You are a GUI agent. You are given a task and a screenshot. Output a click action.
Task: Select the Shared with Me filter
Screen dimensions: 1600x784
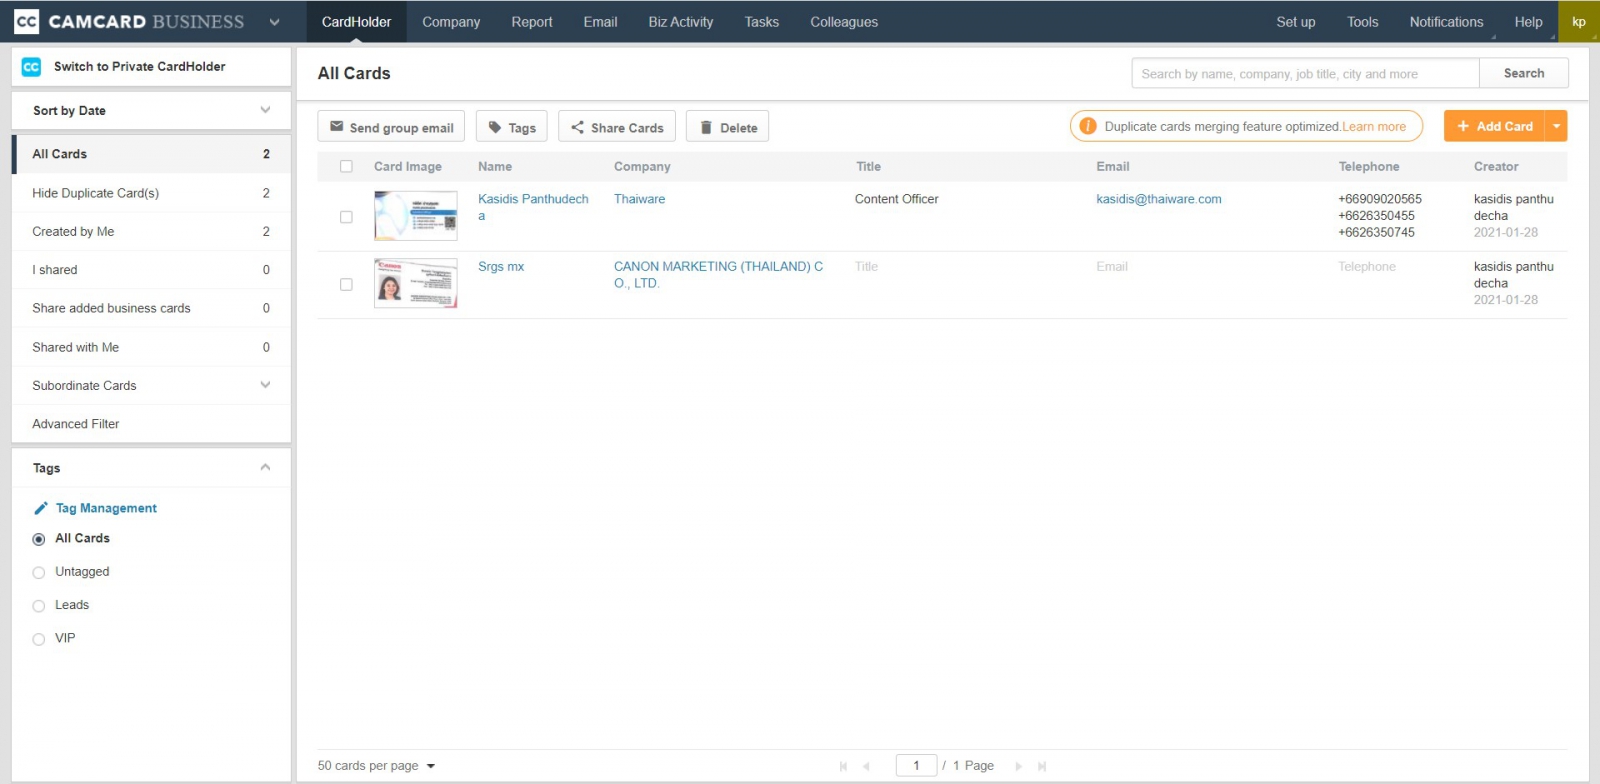[x=151, y=347]
